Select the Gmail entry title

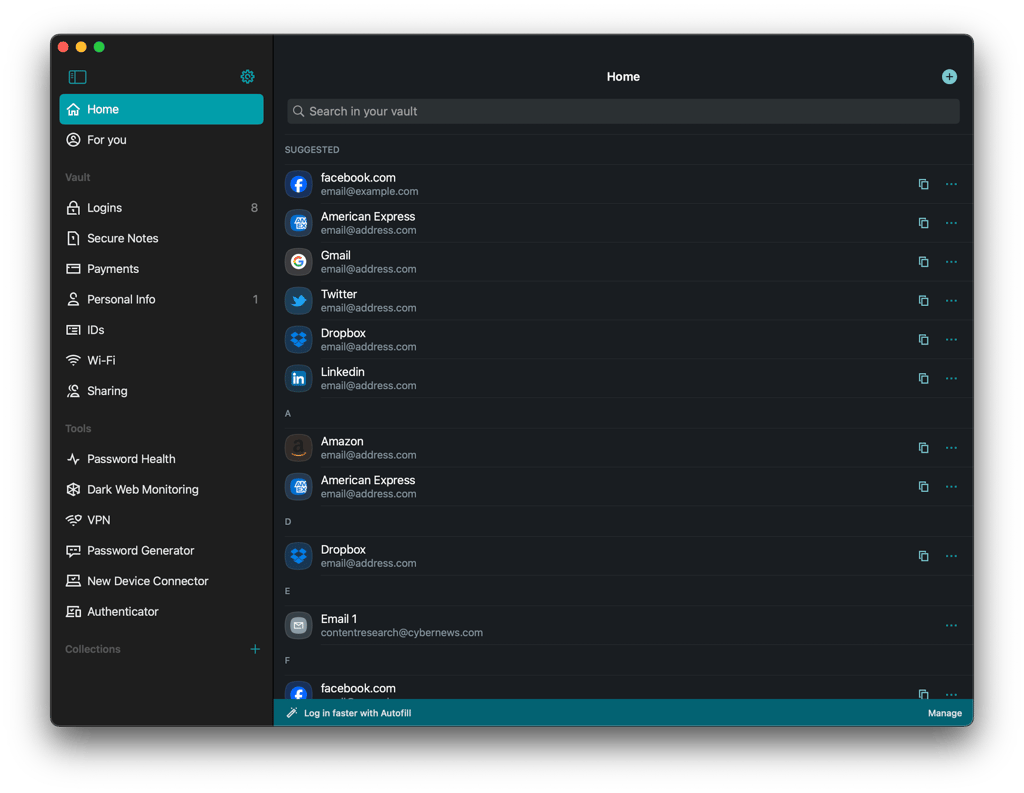coord(336,255)
